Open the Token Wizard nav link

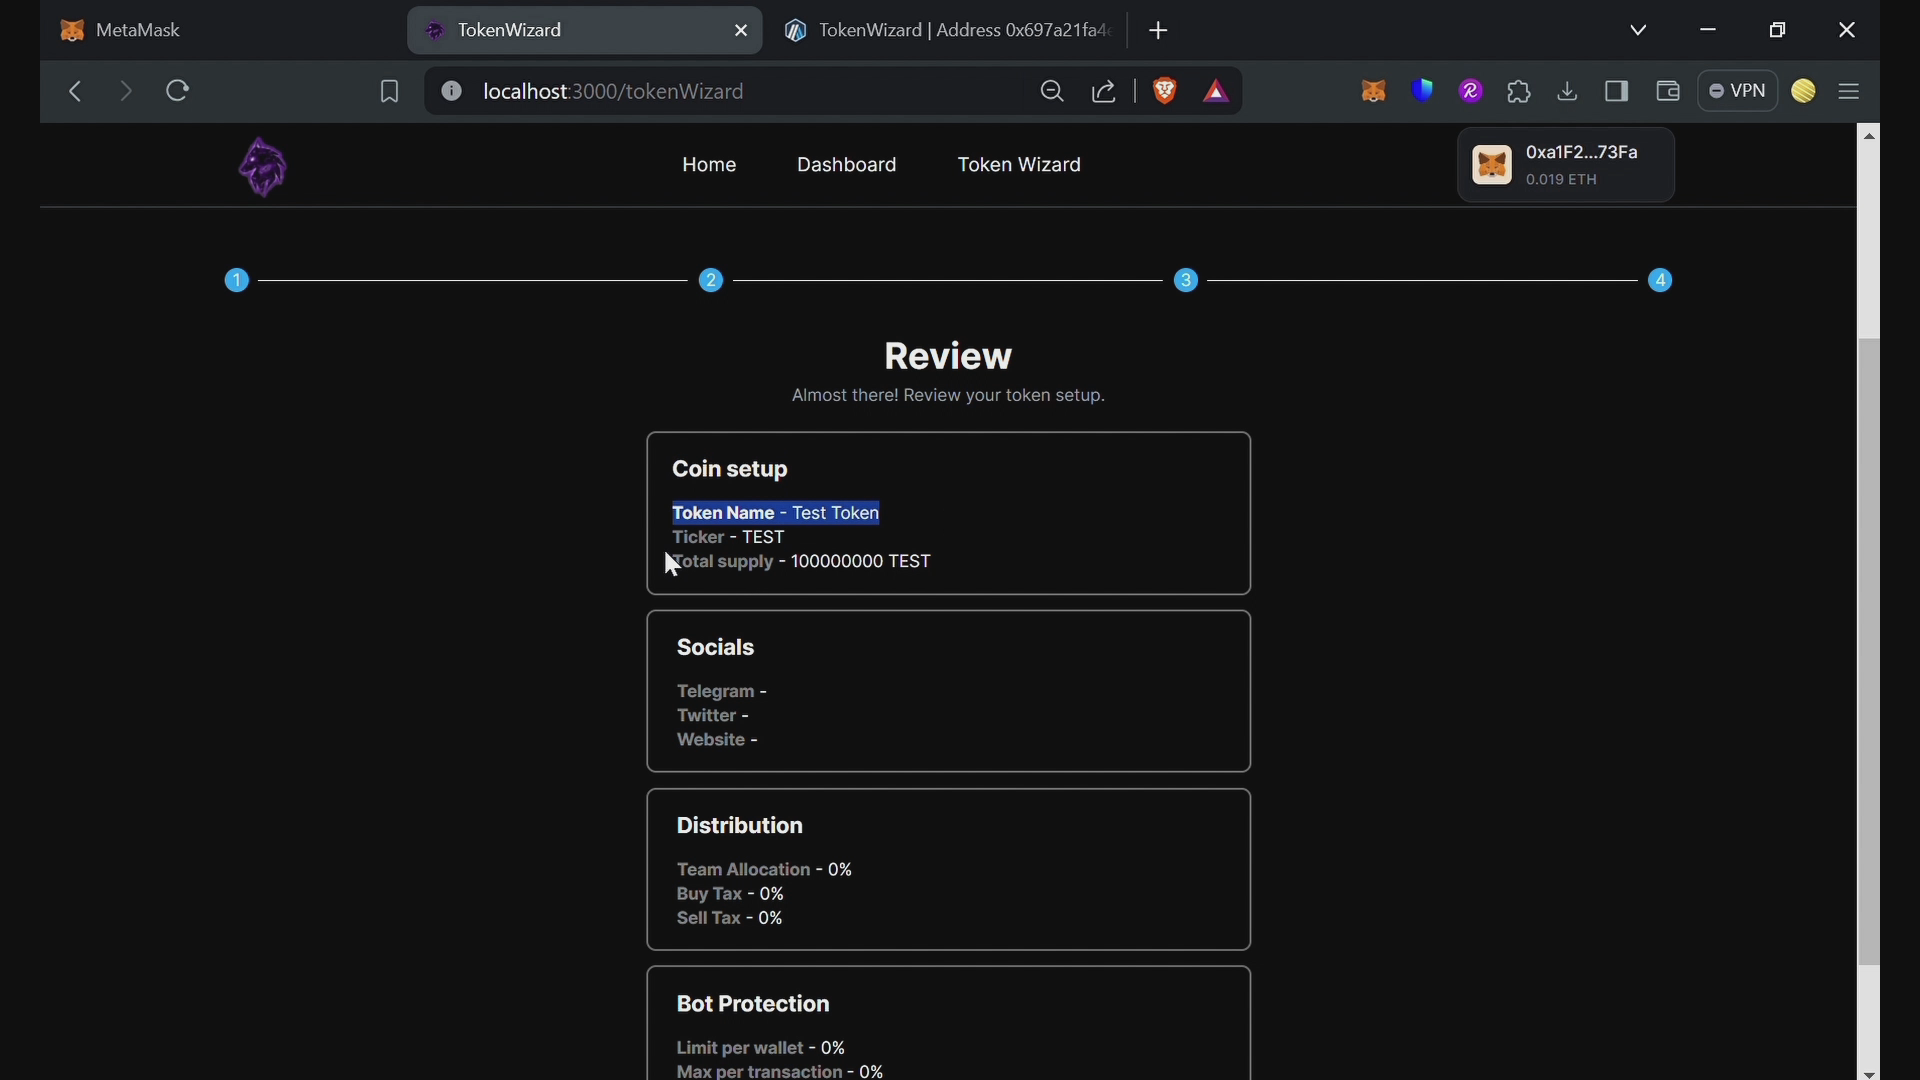click(x=1019, y=165)
